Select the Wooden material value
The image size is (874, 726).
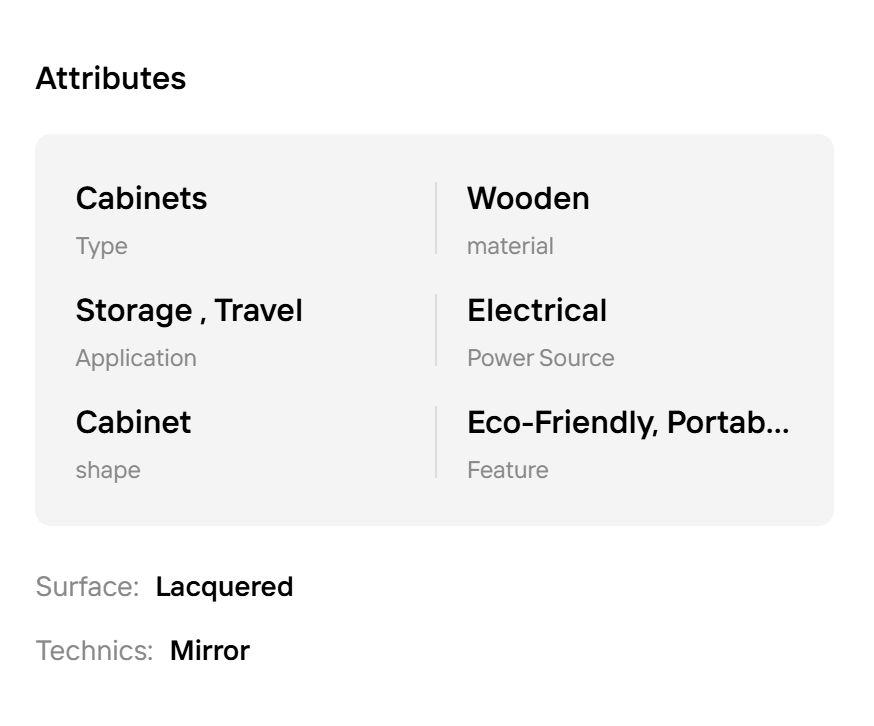[528, 198]
